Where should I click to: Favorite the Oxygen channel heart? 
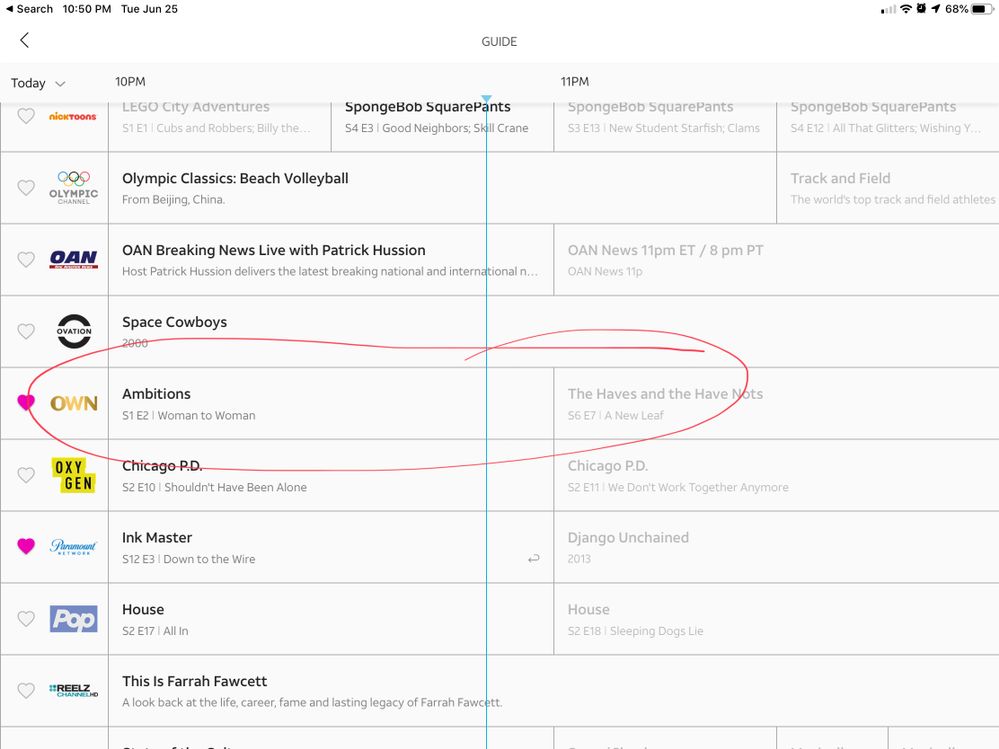tap(26, 475)
